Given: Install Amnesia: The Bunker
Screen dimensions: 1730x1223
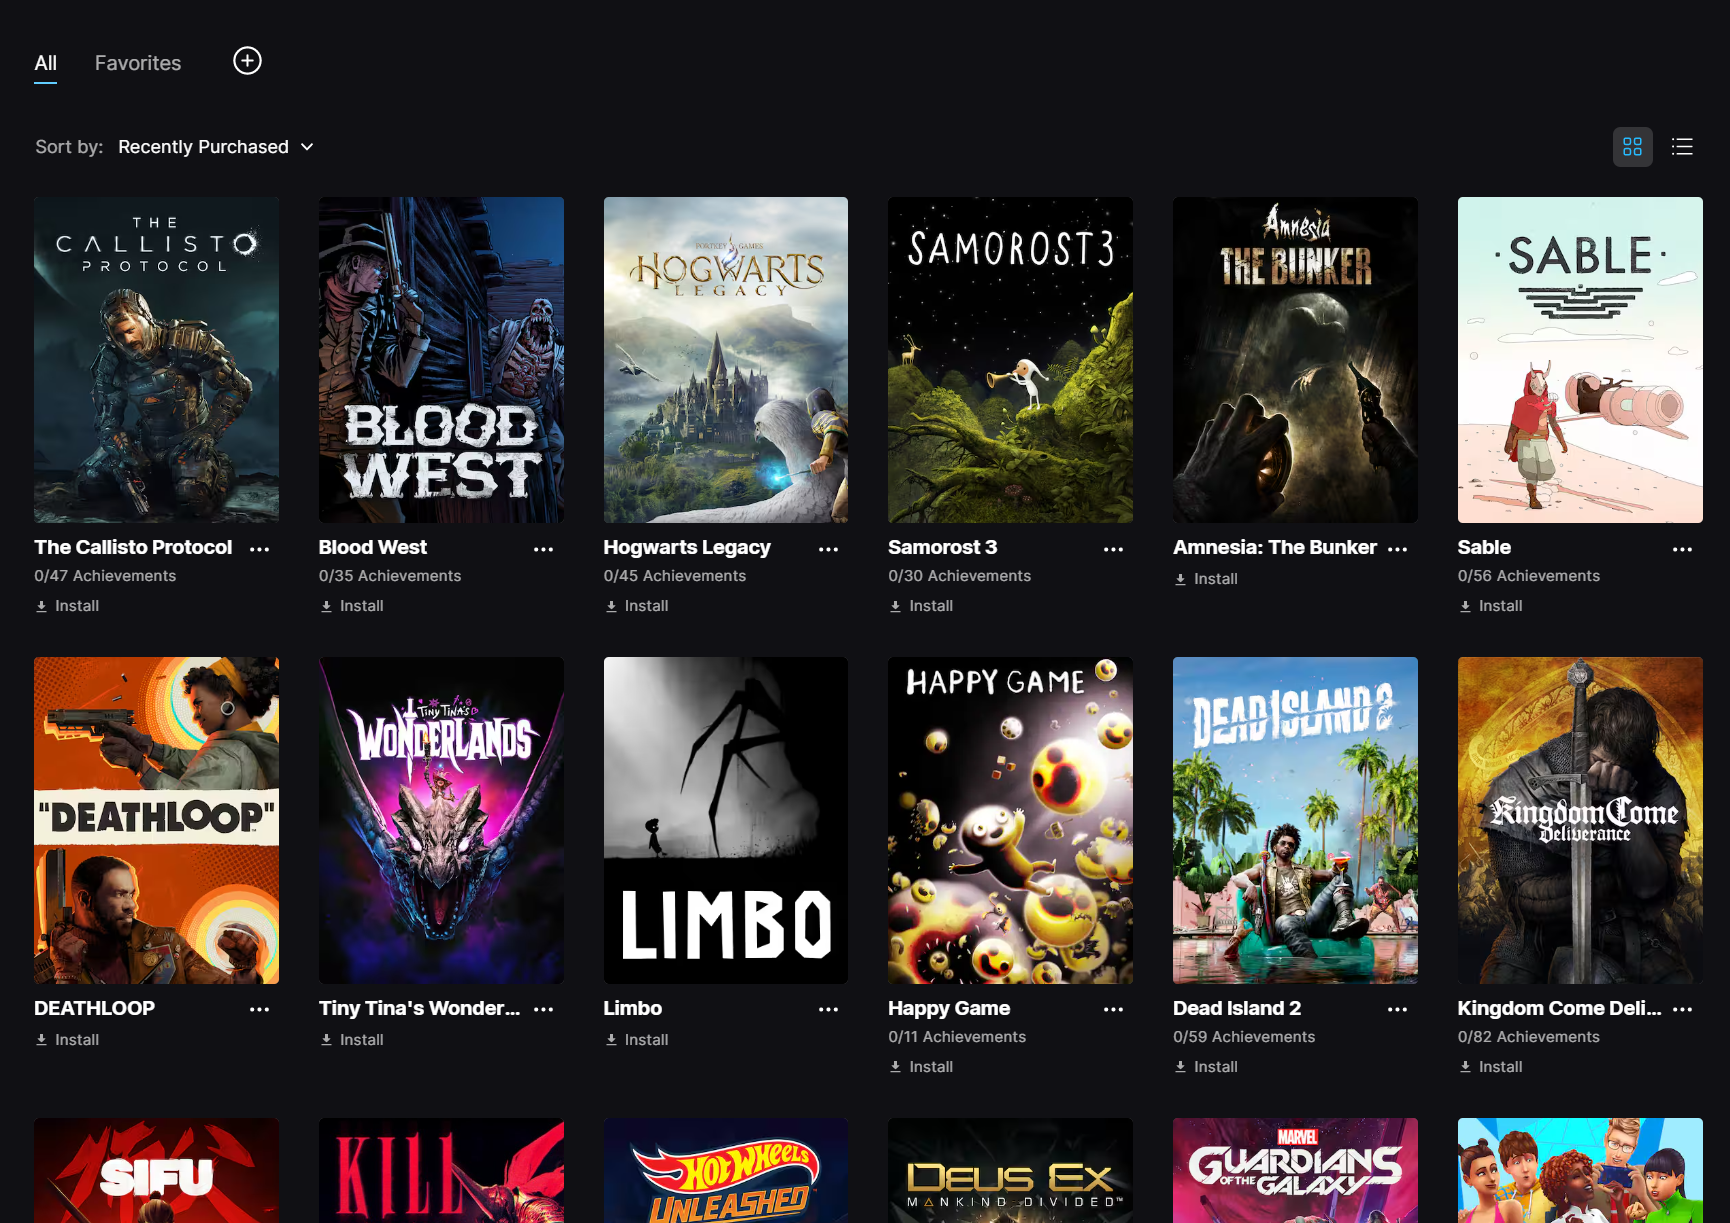Looking at the screenshot, I should coord(1206,579).
